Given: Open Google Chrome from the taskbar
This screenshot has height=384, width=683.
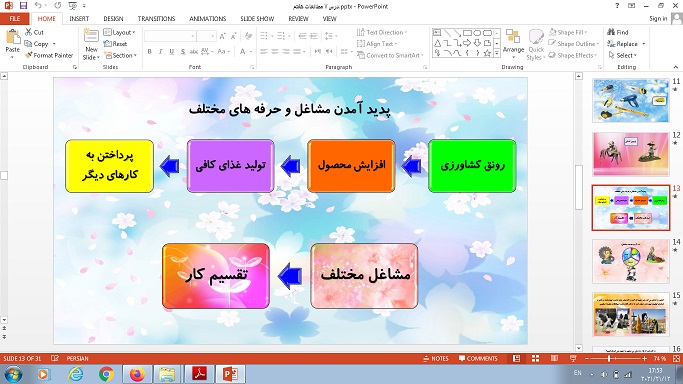Looking at the screenshot, I should pyautogui.click(x=106, y=374).
